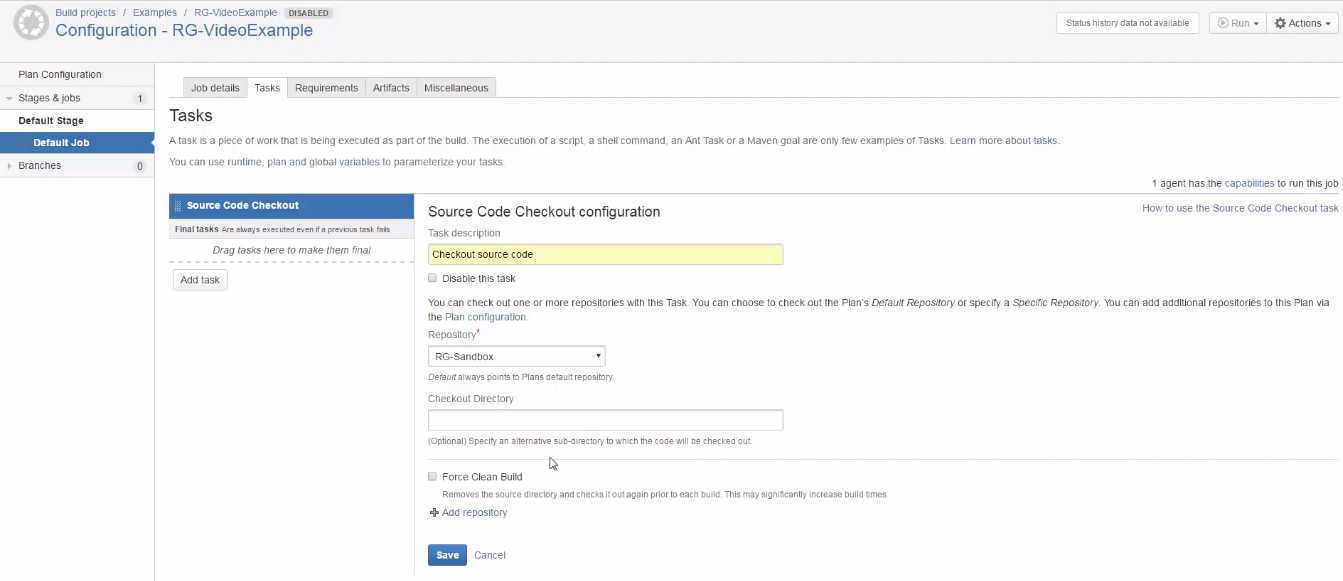The width and height of the screenshot is (1343, 581).
Task: Expand the Branches section arrow
Action: pos(10,166)
